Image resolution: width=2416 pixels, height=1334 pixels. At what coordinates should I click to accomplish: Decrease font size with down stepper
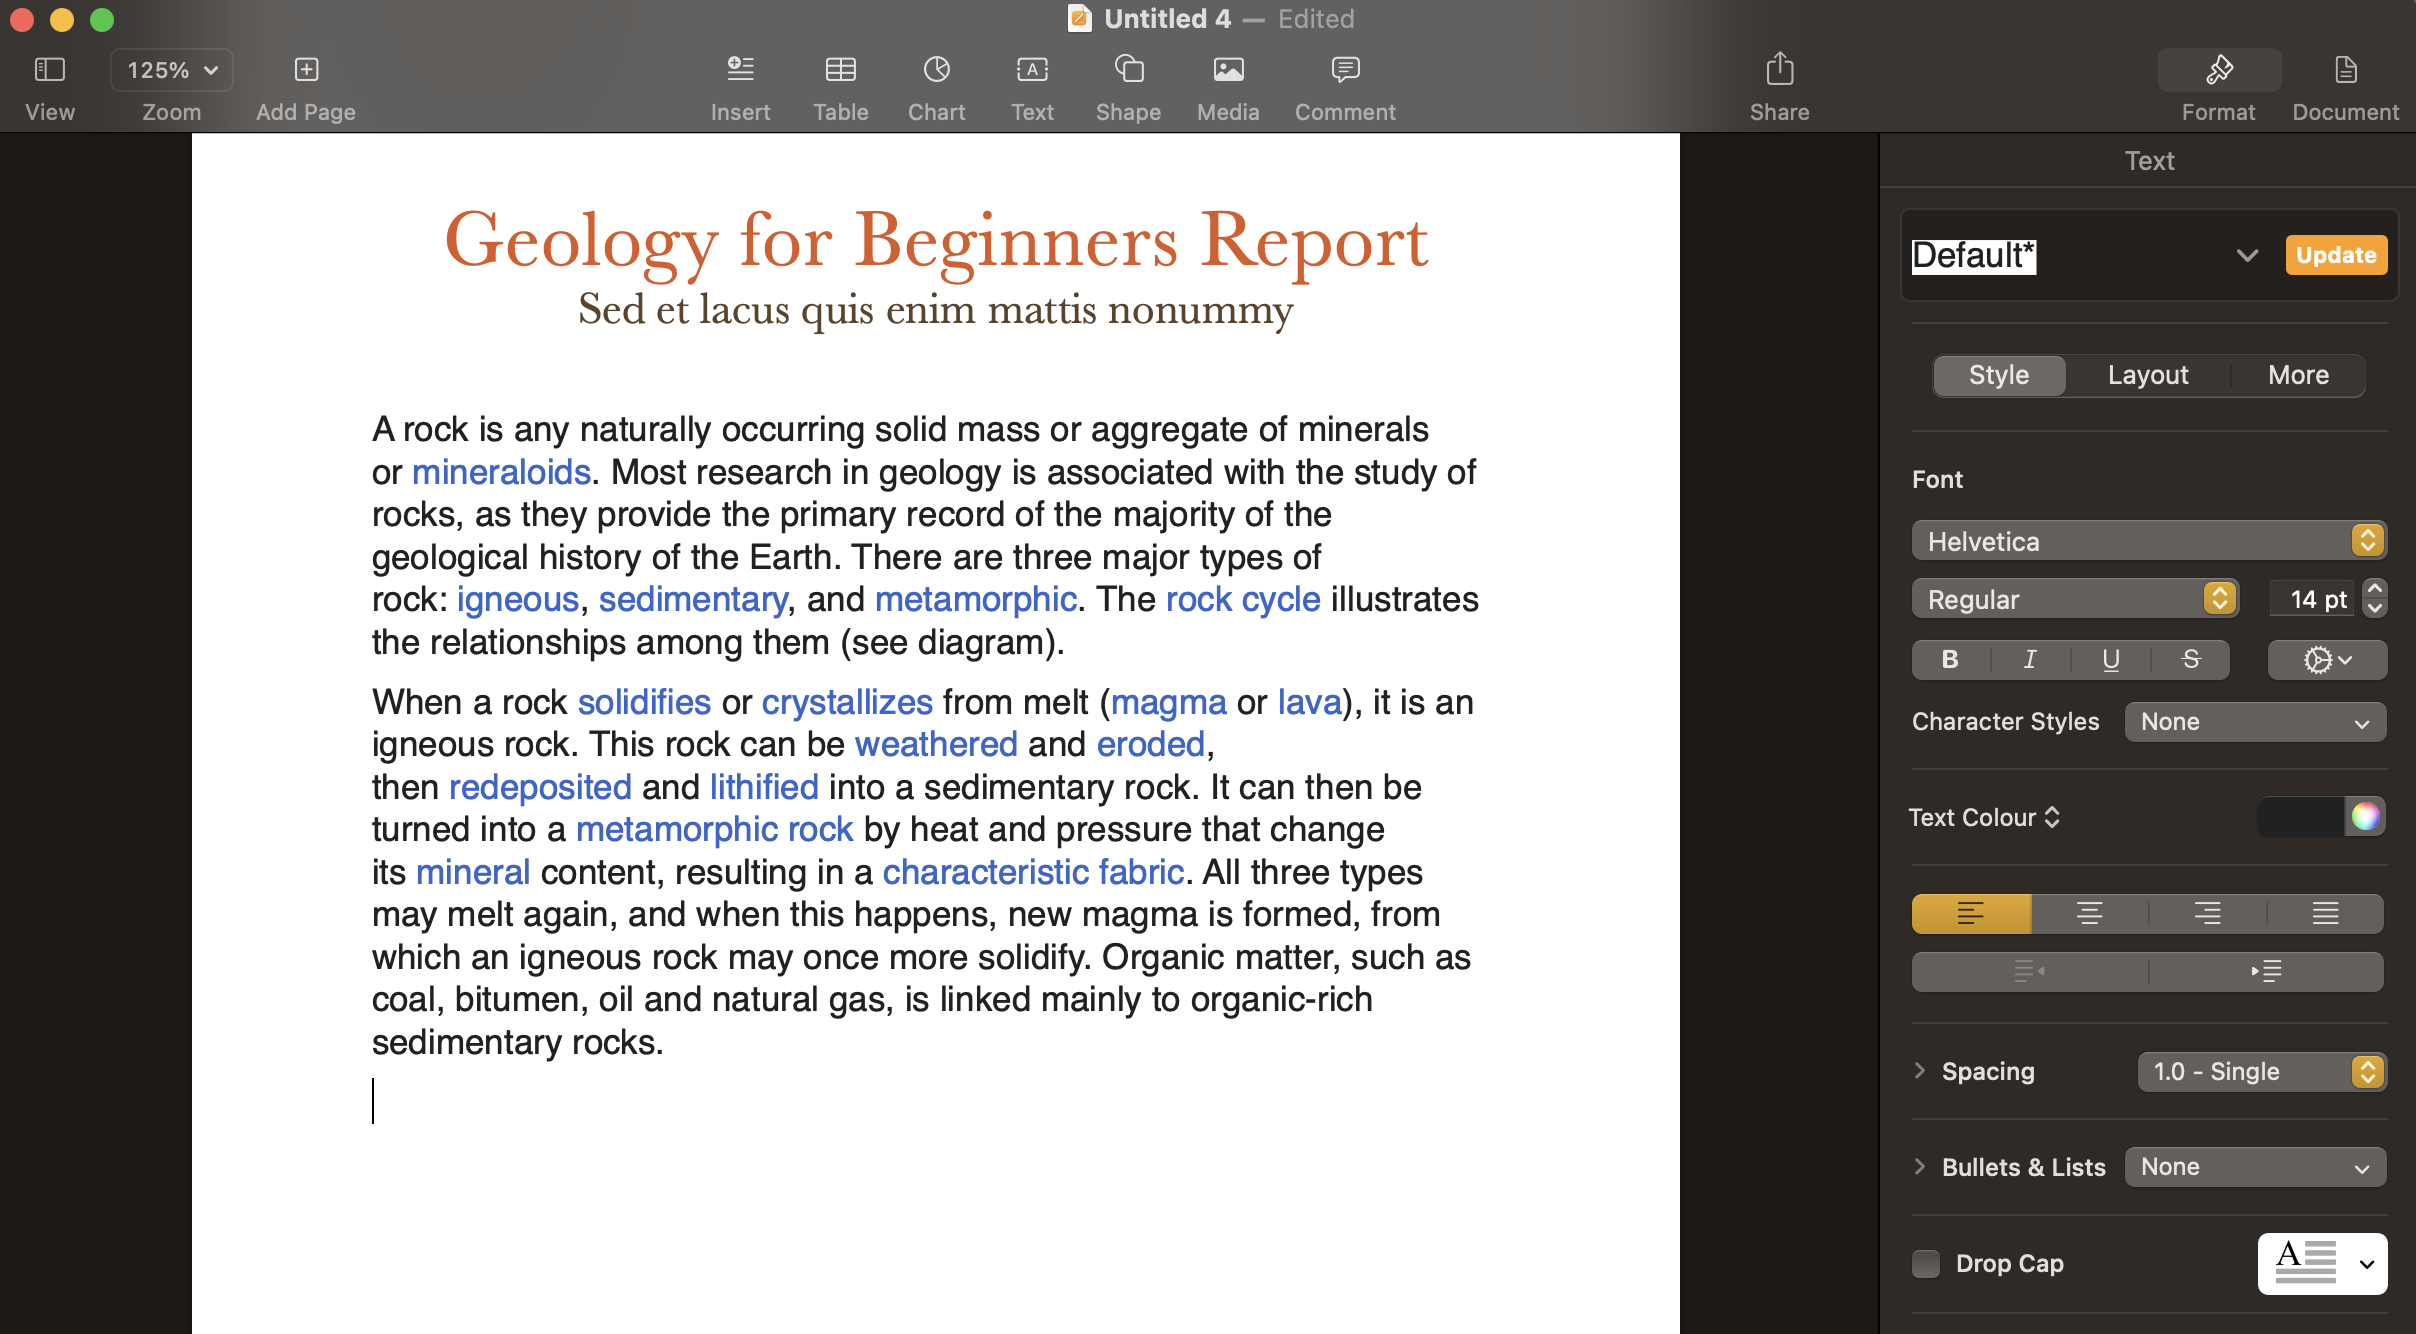point(2375,608)
